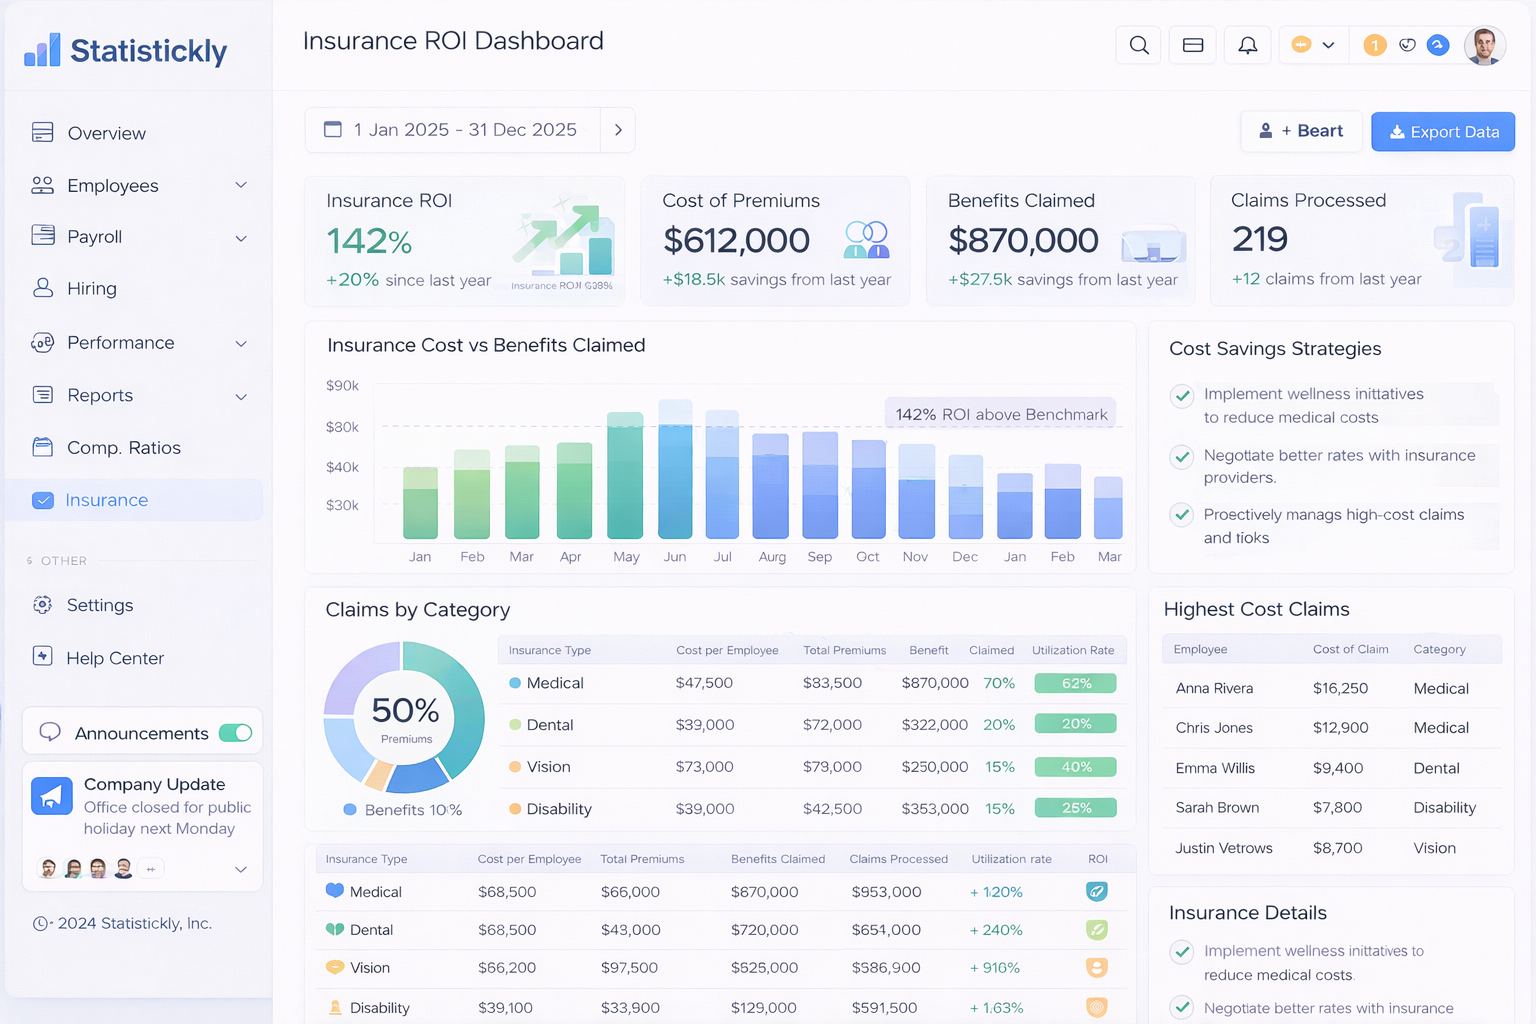The height and width of the screenshot is (1024, 1536).
Task: Open the notifications bell icon
Action: pyautogui.click(x=1247, y=45)
